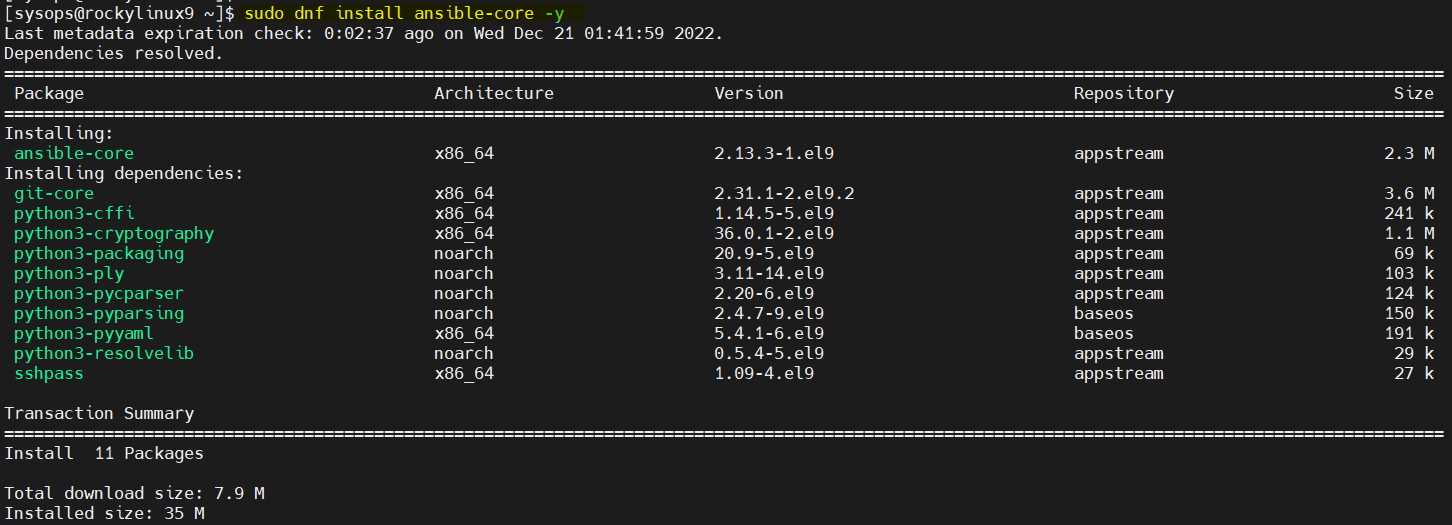Click the '69 k' size of python3-packaging

(1414, 253)
